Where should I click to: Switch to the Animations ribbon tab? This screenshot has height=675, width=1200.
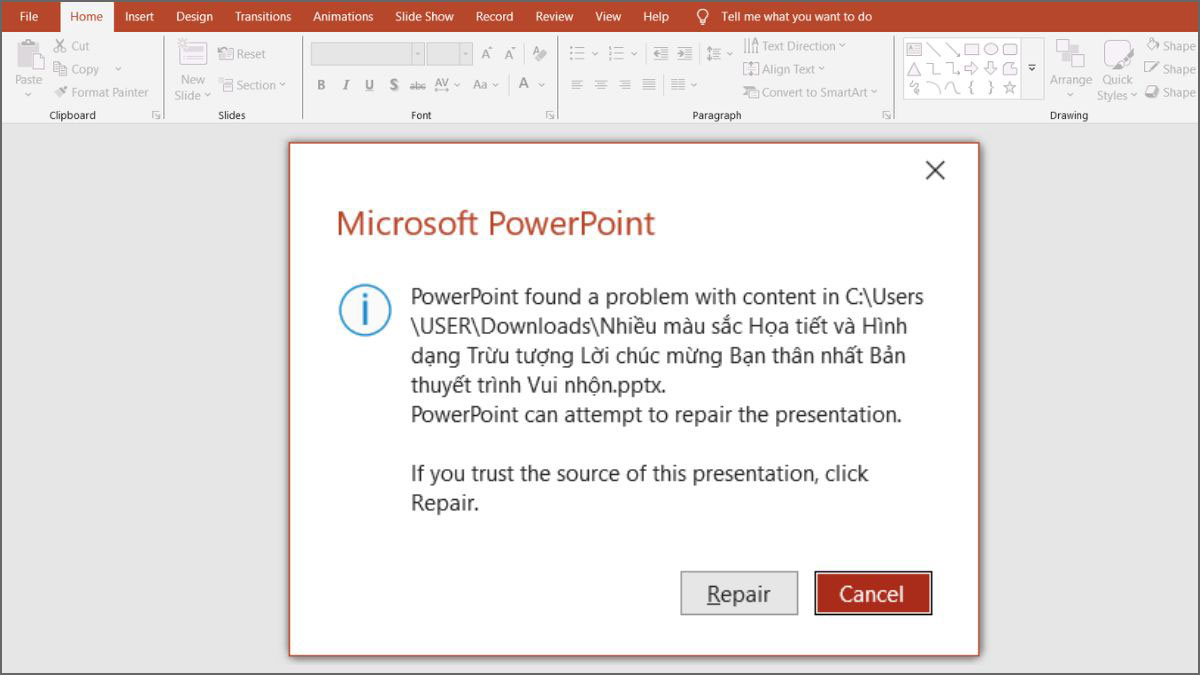tap(343, 16)
